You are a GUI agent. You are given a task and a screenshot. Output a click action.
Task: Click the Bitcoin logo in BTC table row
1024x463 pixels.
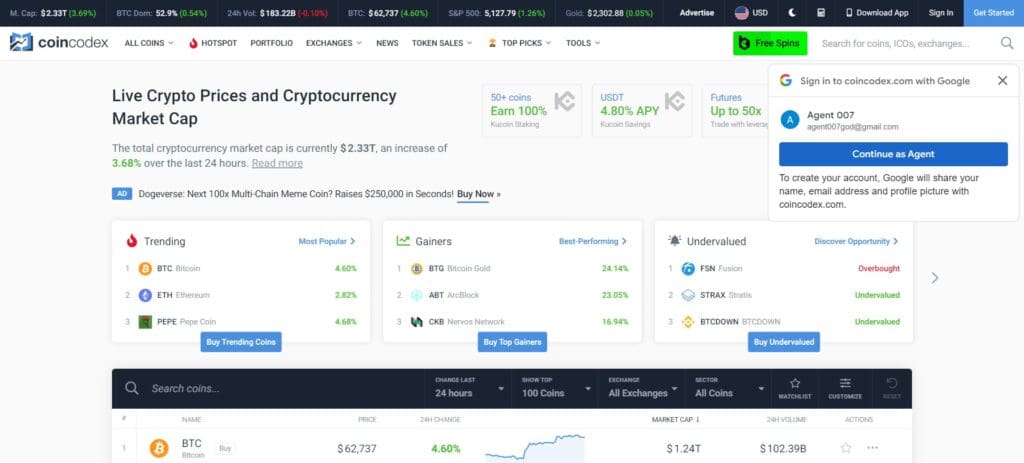pyautogui.click(x=159, y=448)
